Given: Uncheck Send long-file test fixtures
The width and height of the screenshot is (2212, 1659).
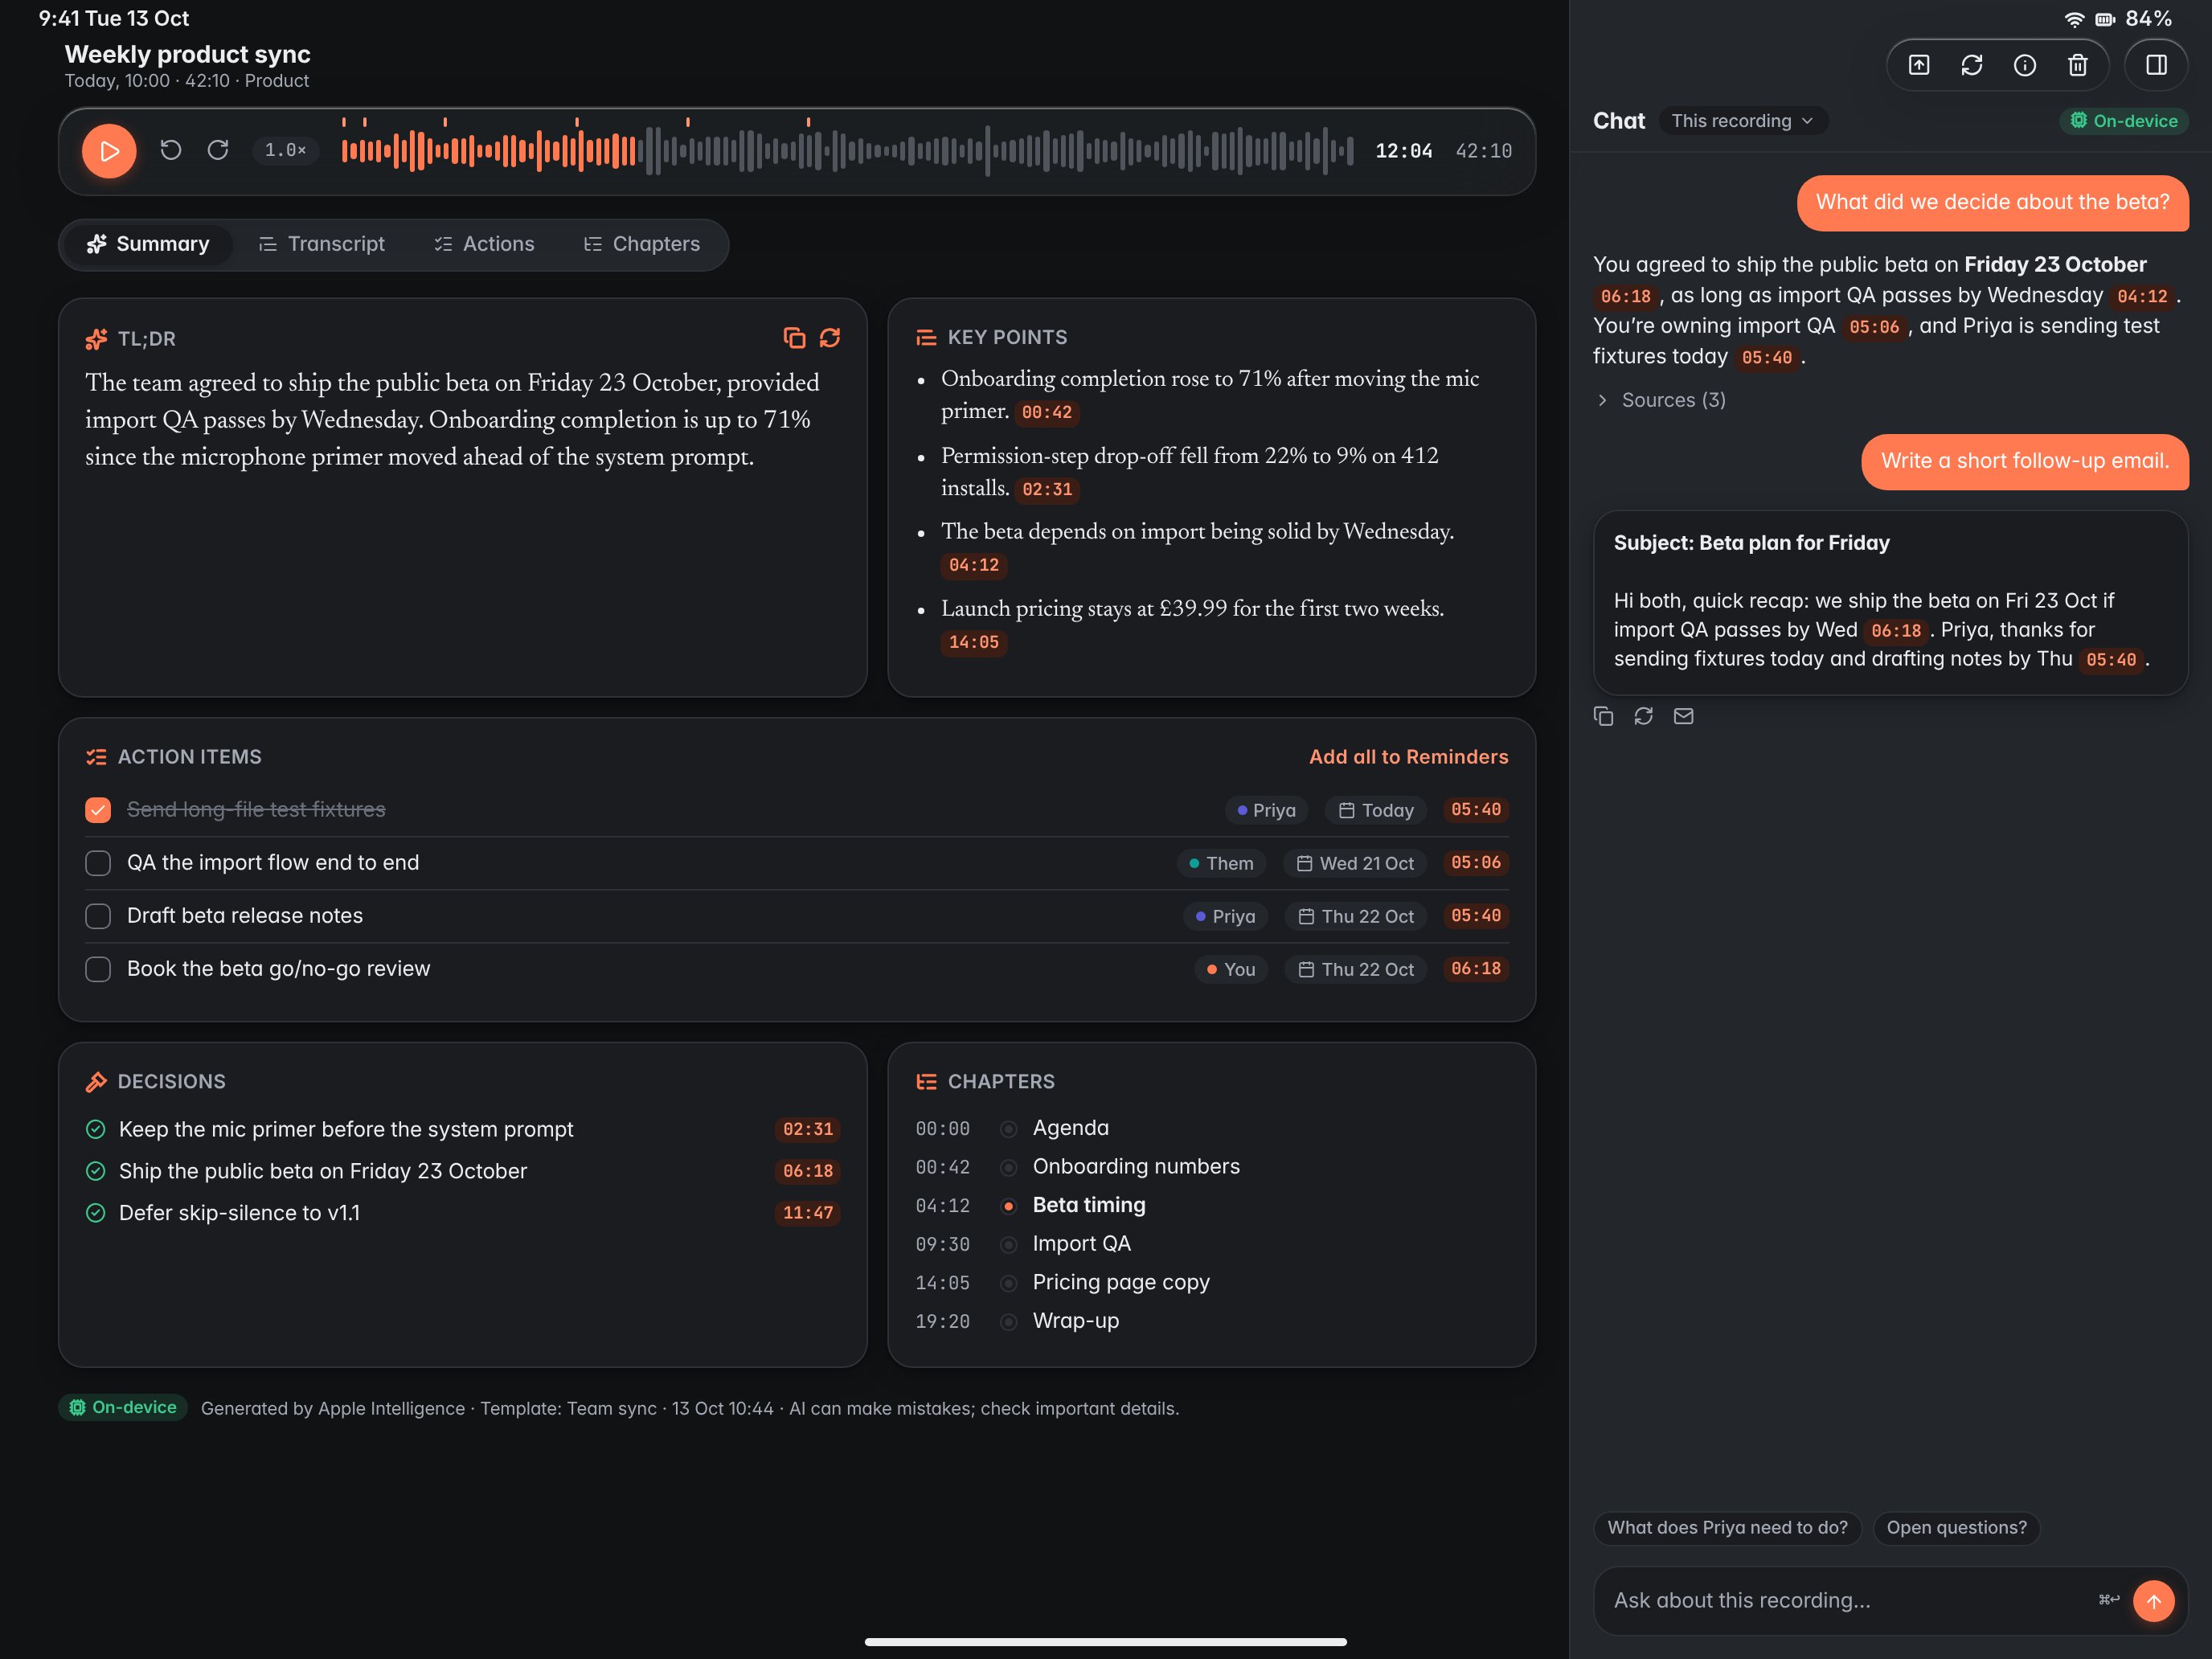Looking at the screenshot, I should [98, 810].
